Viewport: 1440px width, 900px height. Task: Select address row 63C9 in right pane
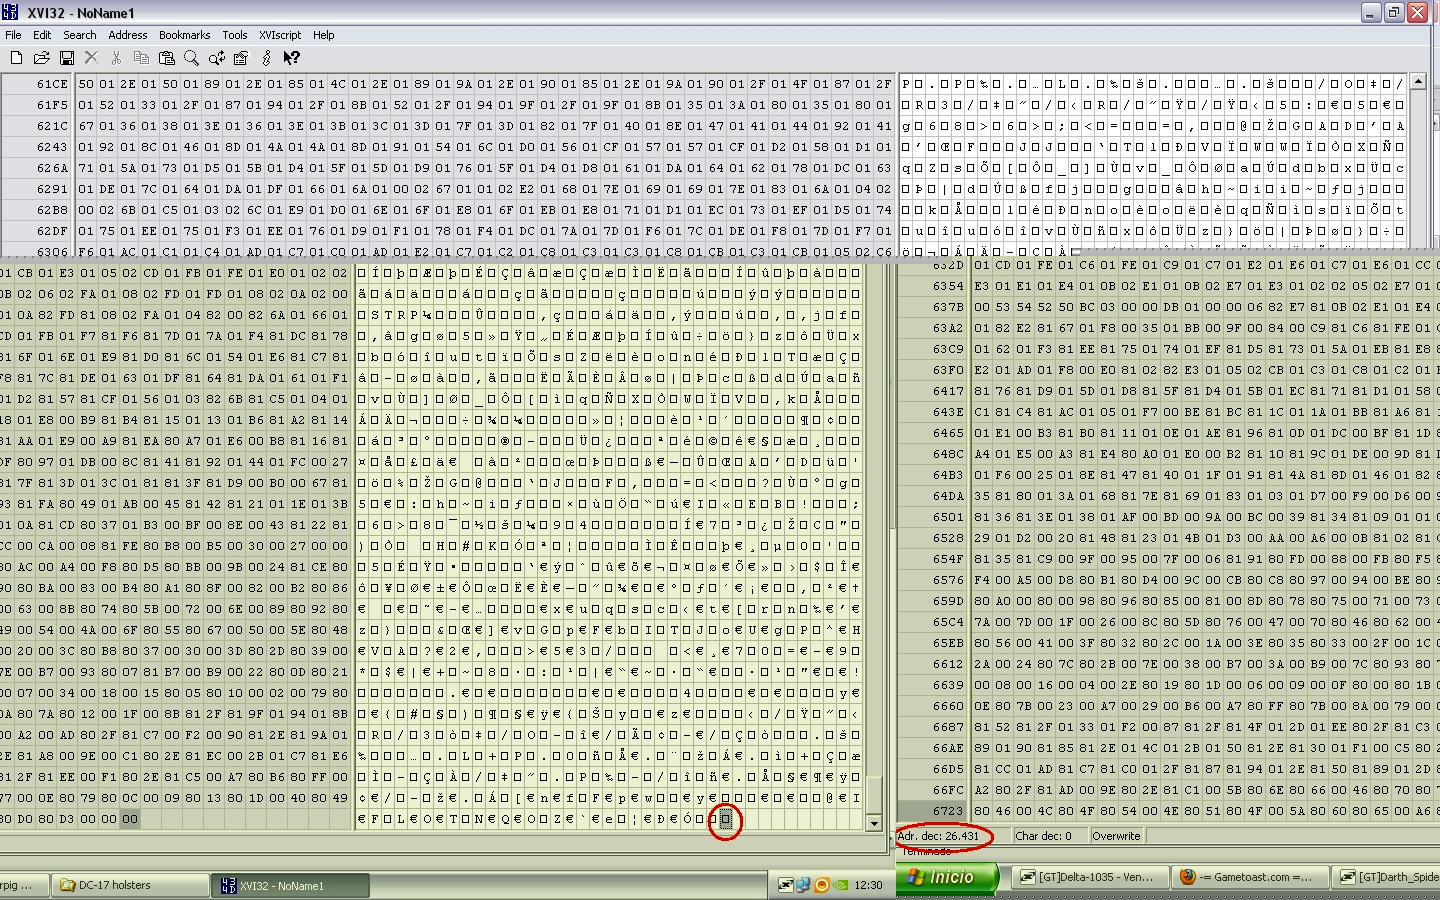point(934,349)
